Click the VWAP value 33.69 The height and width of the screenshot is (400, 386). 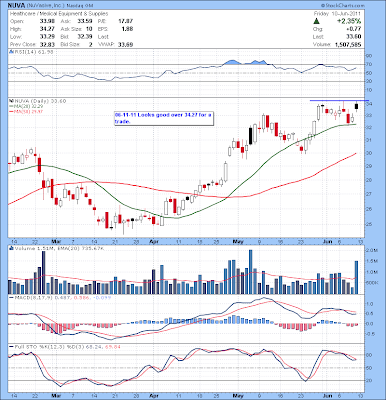(126, 44)
